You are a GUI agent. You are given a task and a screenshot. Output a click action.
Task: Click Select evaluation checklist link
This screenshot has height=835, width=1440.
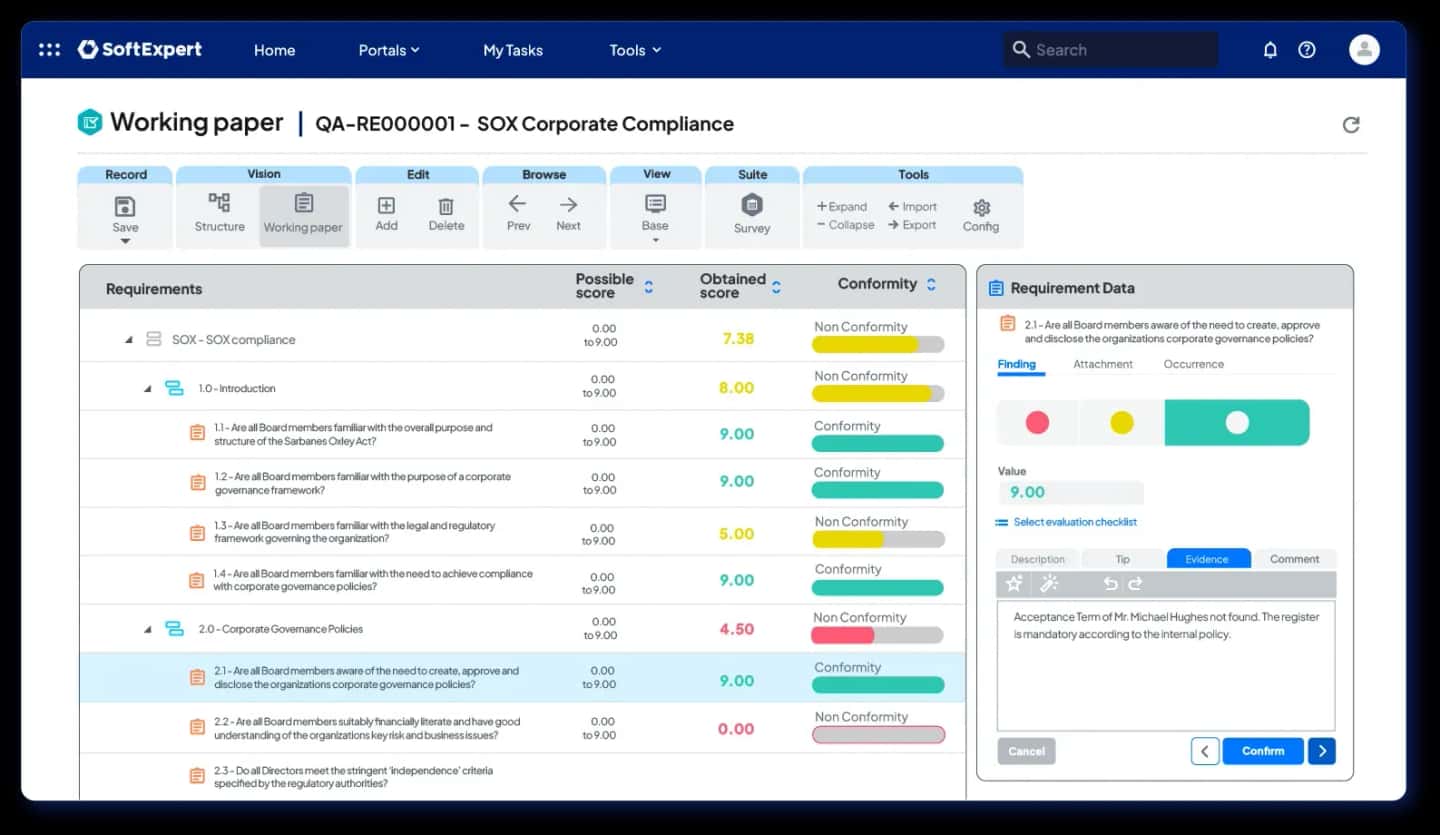coord(1074,522)
